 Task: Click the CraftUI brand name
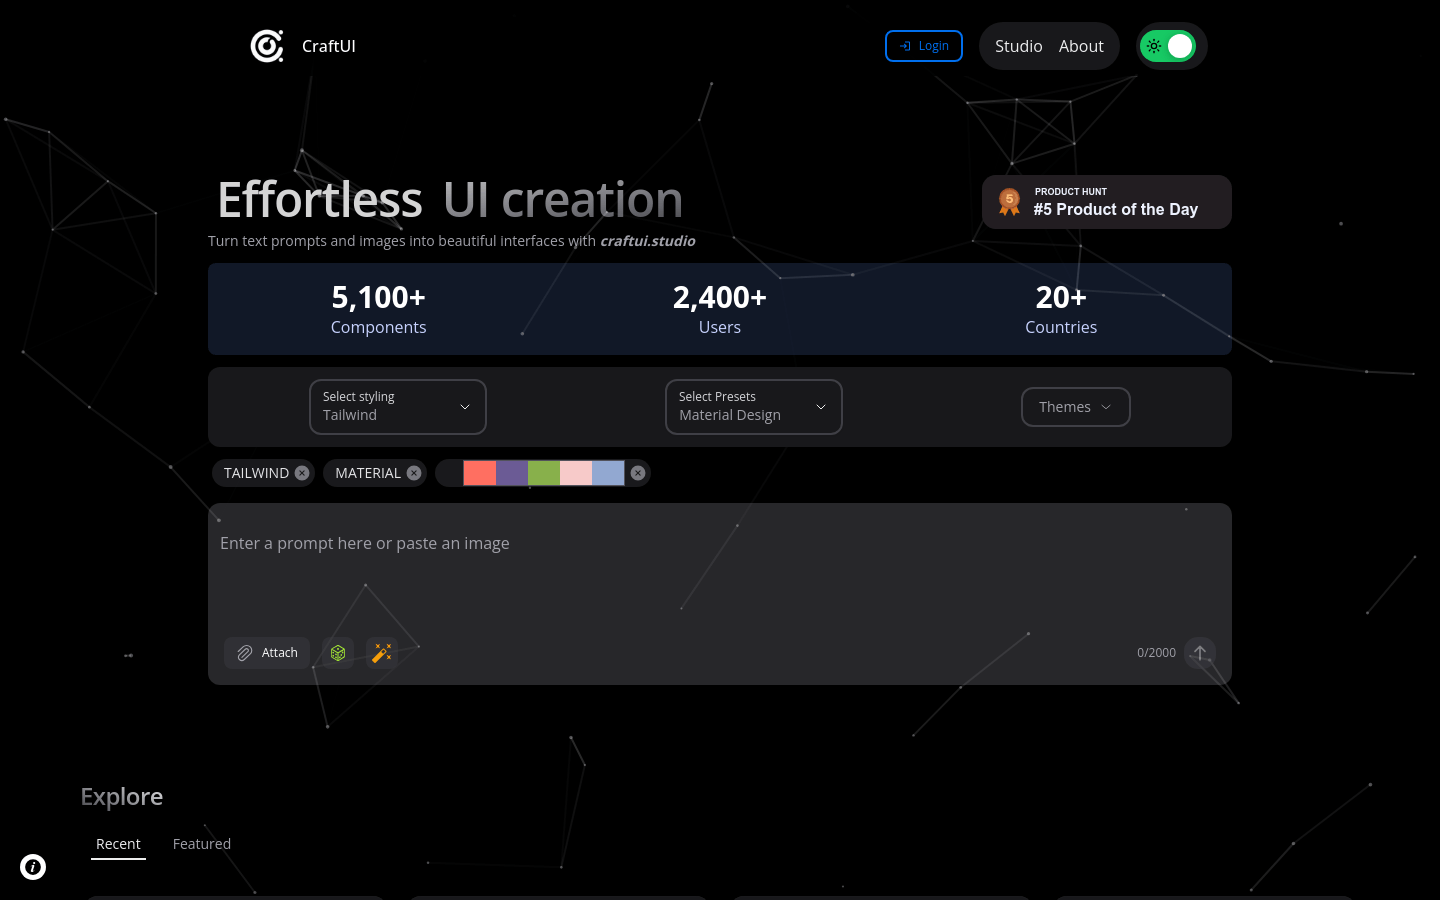tap(329, 46)
